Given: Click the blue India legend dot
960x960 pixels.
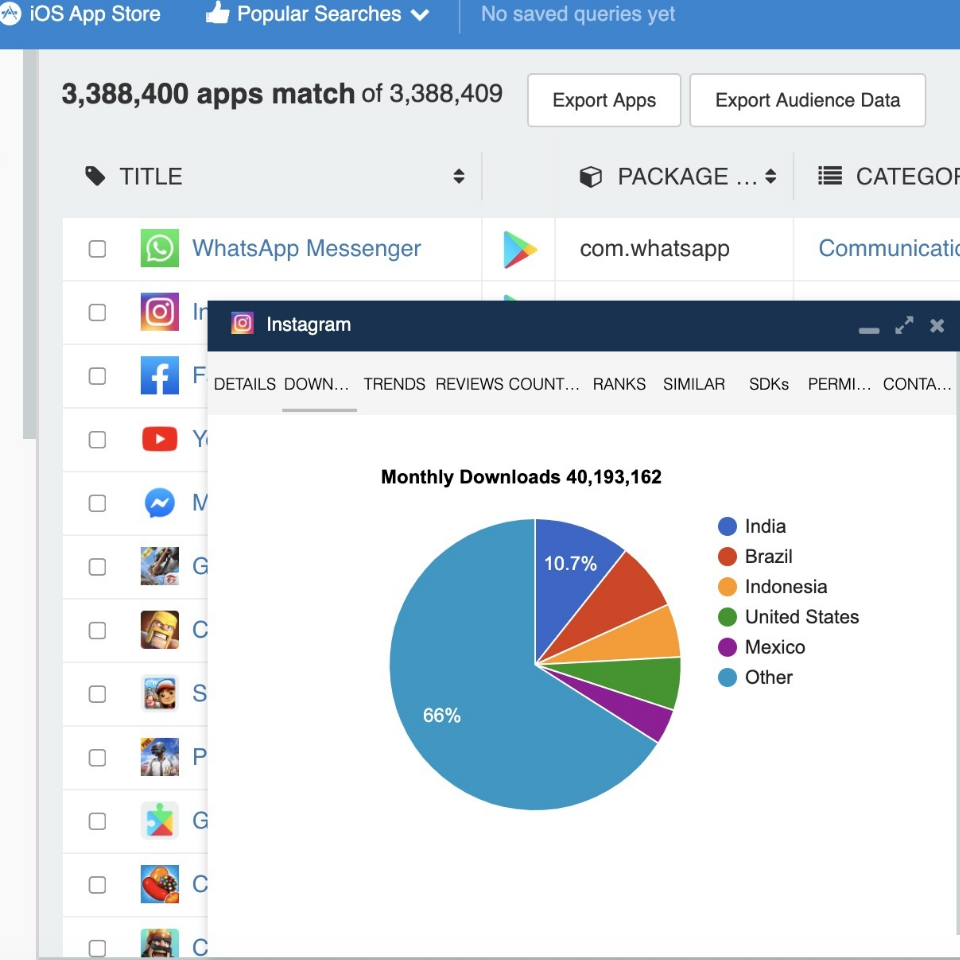Looking at the screenshot, I should (727, 526).
